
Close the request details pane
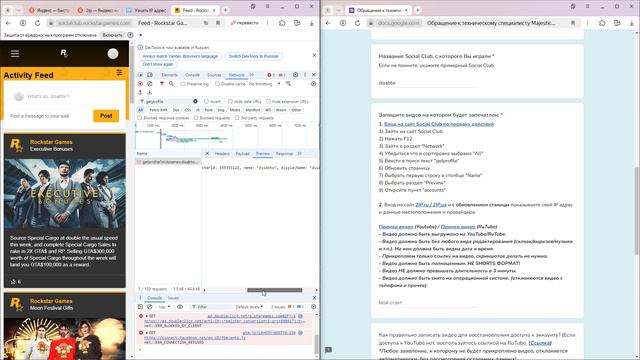coord(207,153)
